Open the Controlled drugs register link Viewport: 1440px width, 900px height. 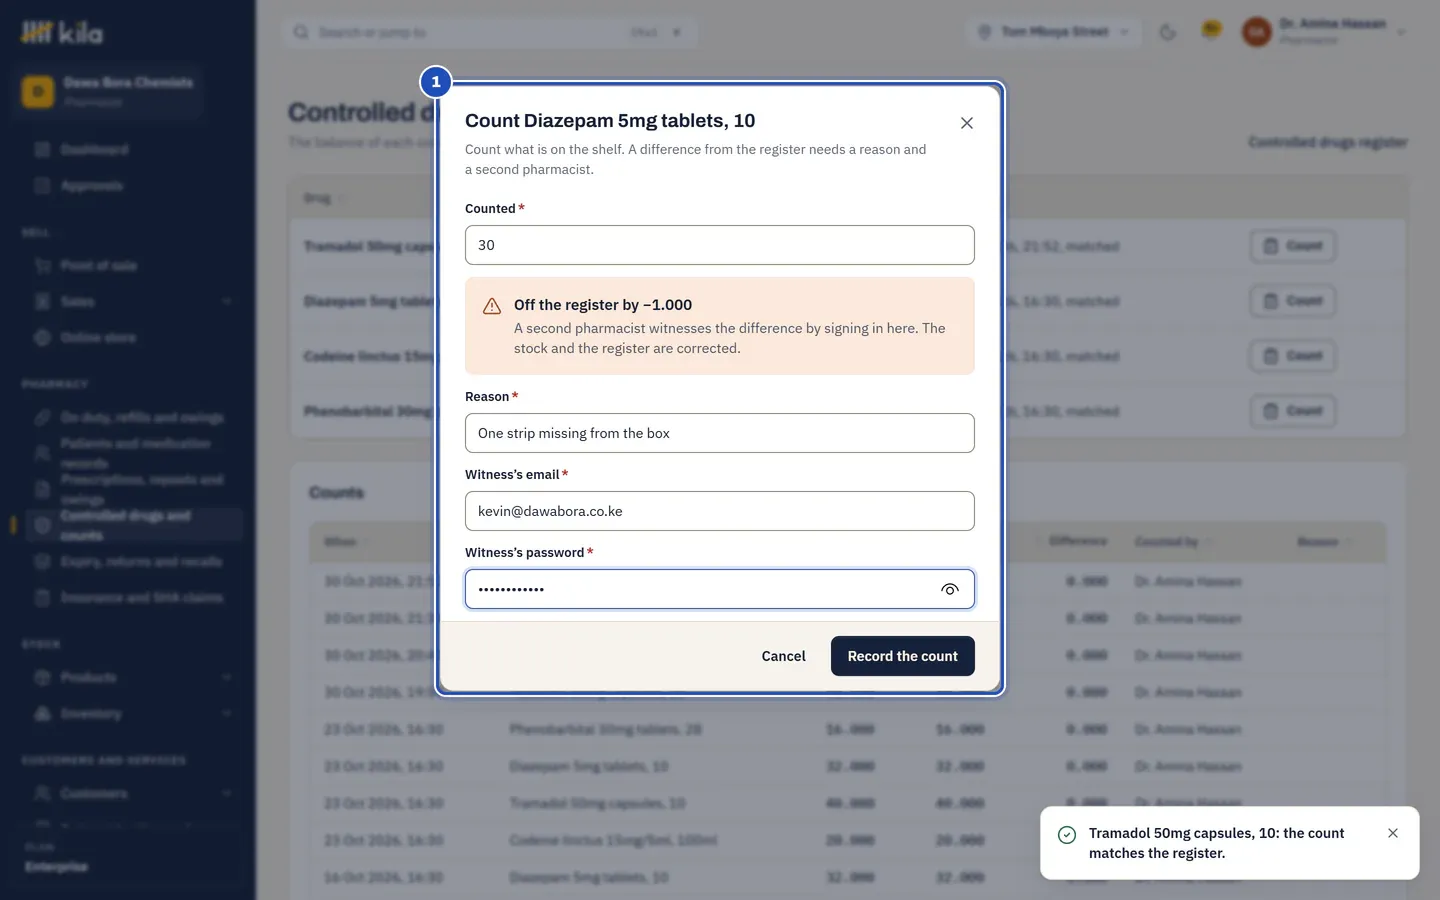coord(1327,142)
